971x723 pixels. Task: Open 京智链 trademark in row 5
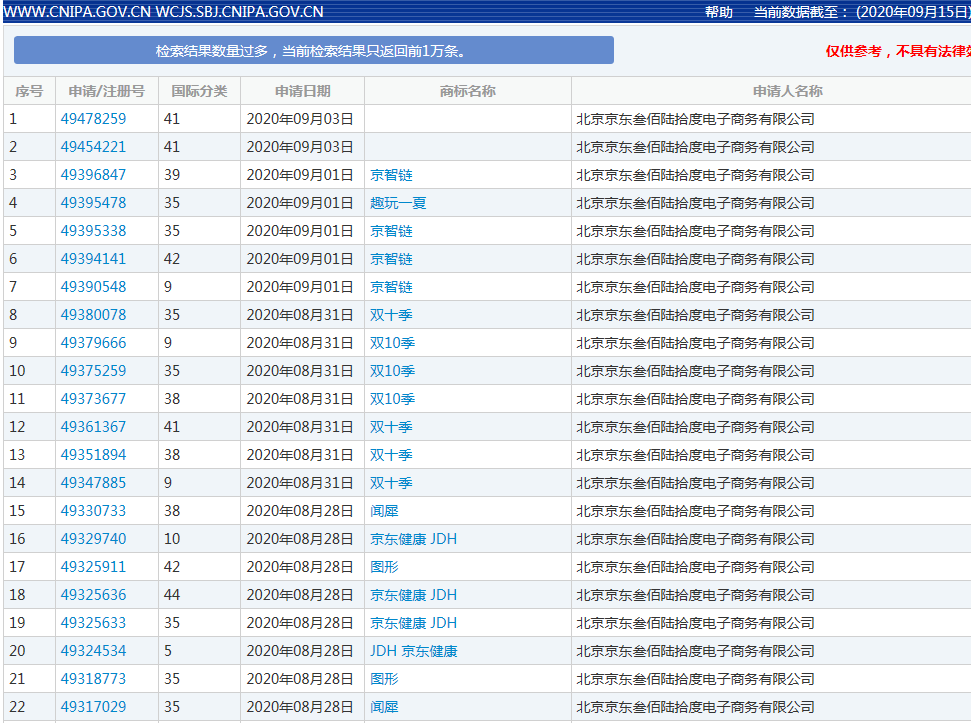coord(391,231)
